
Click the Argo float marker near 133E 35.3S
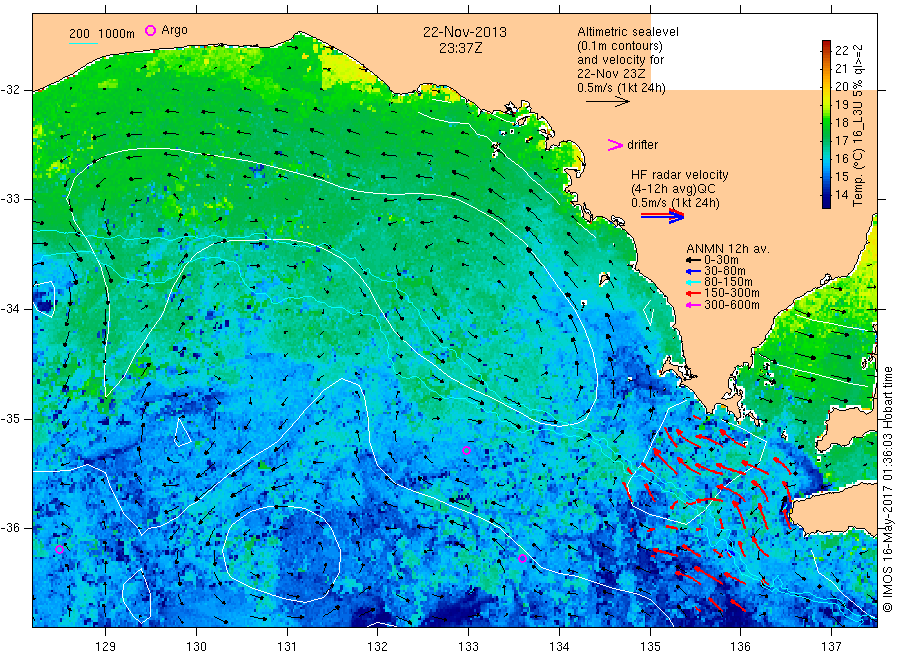pyautogui.click(x=466, y=451)
